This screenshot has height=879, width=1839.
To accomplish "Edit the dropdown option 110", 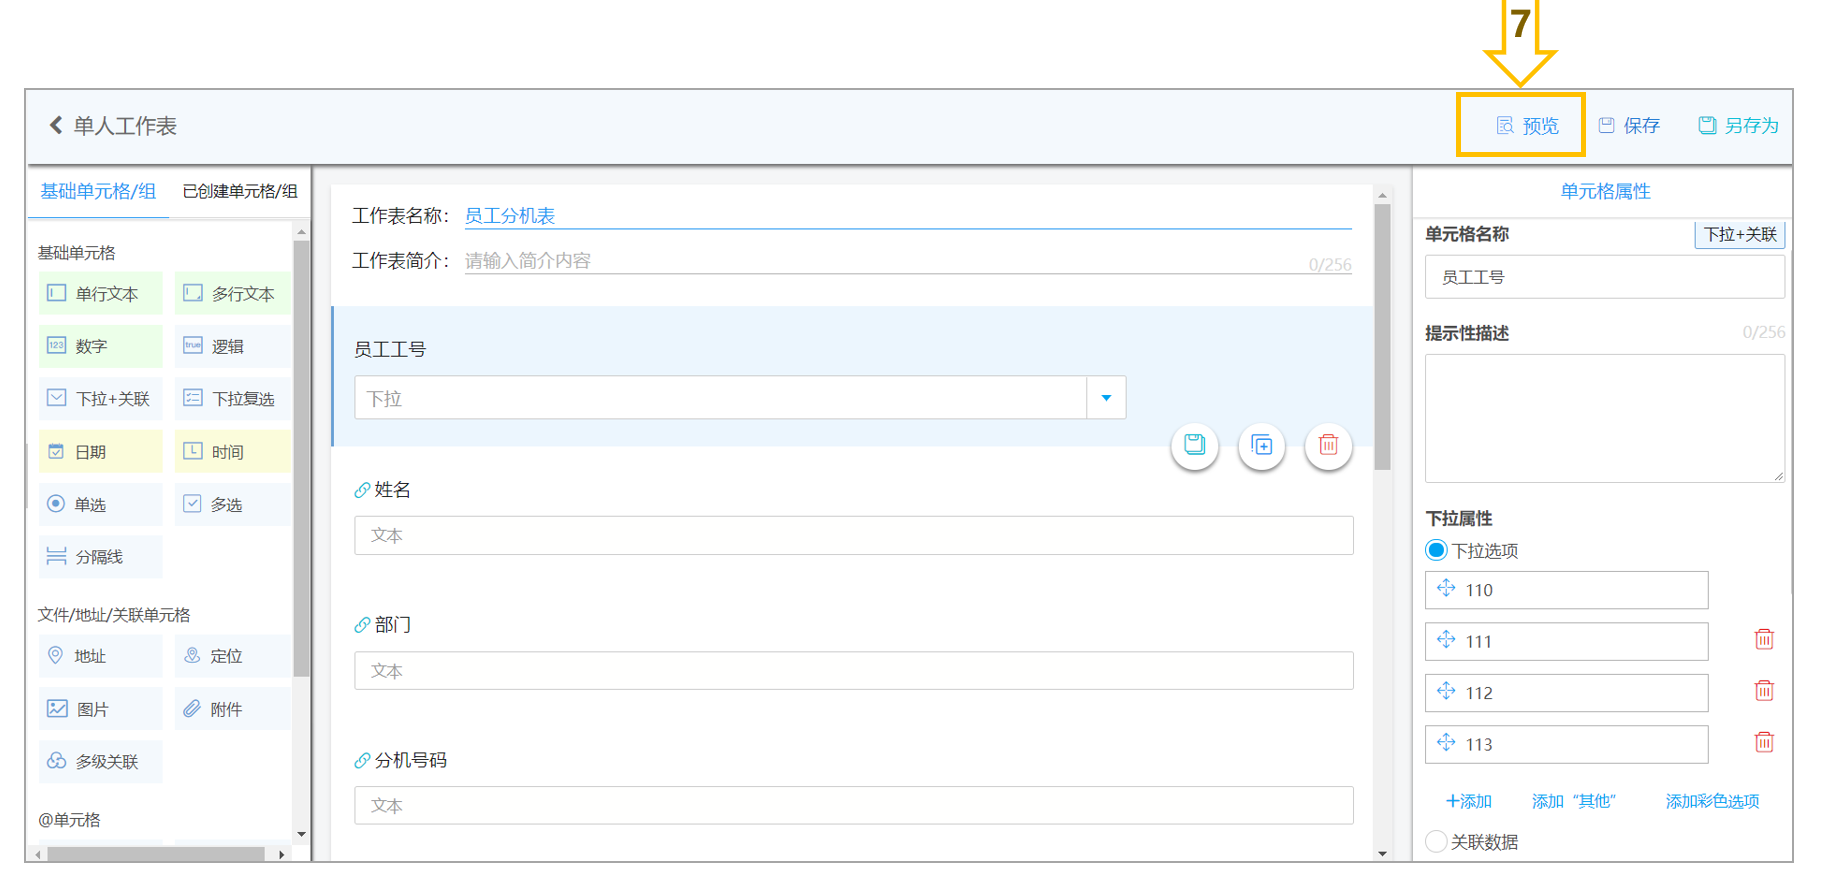I will click(1567, 590).
